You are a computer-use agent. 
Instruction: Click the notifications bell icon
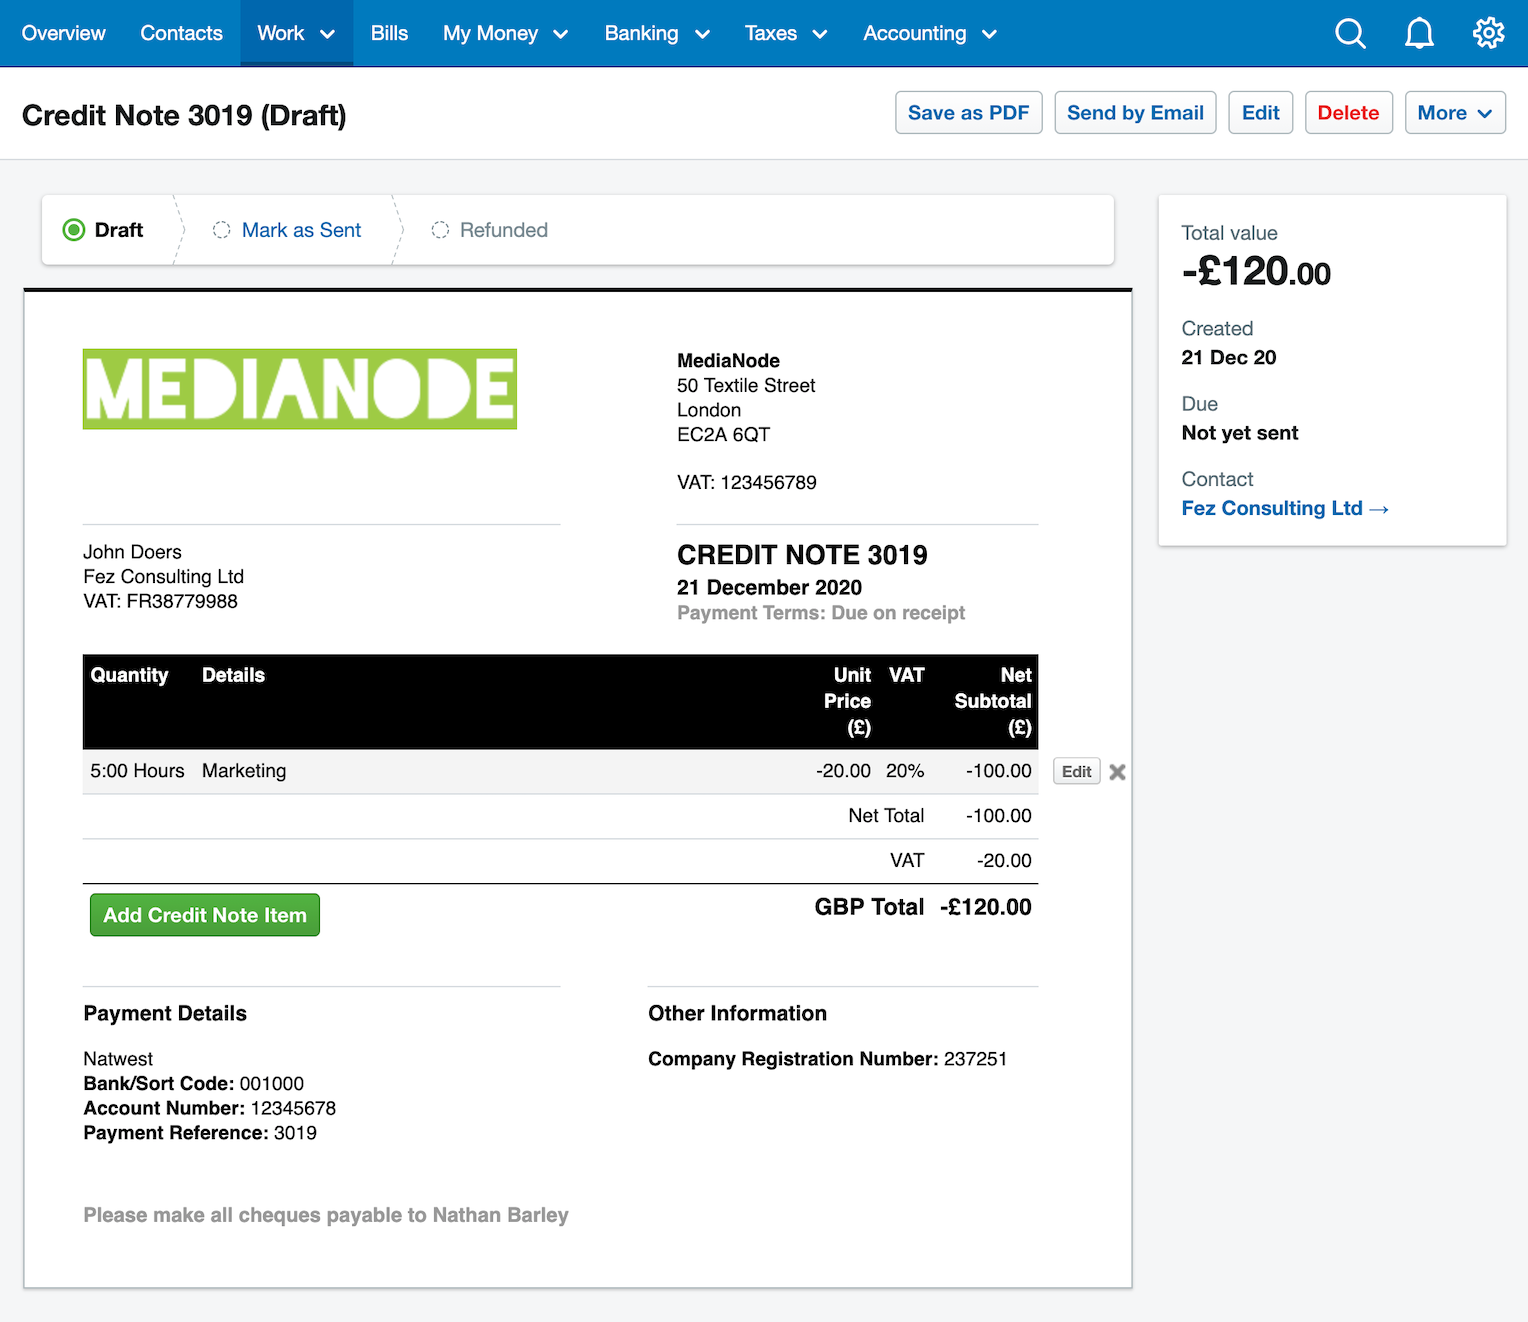pyautogui.click(x=1419, y=33)
